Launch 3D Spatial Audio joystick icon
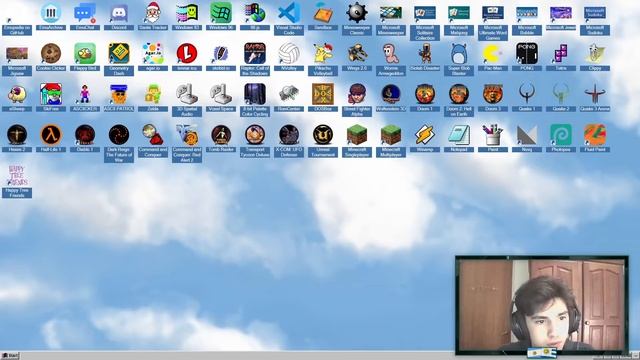Viewport: 640px width, 360px height. 187,94
